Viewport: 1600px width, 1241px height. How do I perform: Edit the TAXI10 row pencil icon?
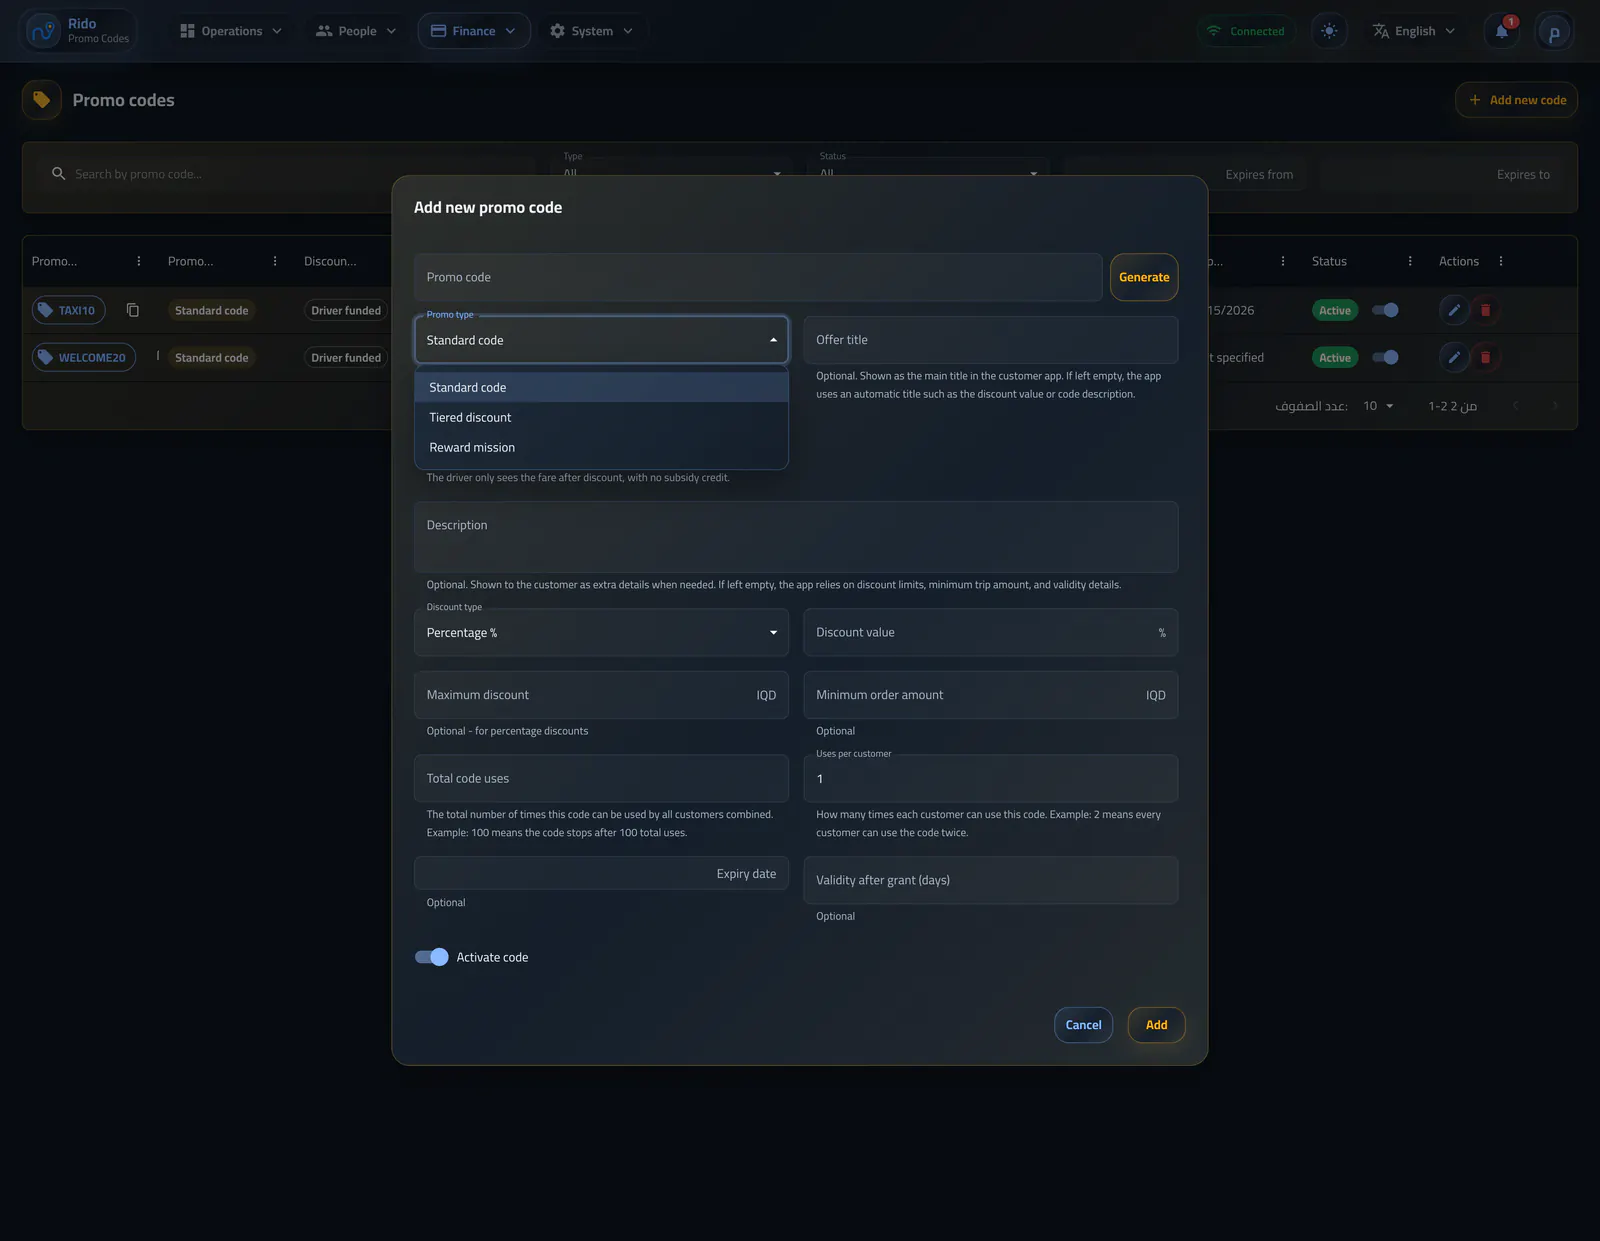click(x=1454, y=310)
